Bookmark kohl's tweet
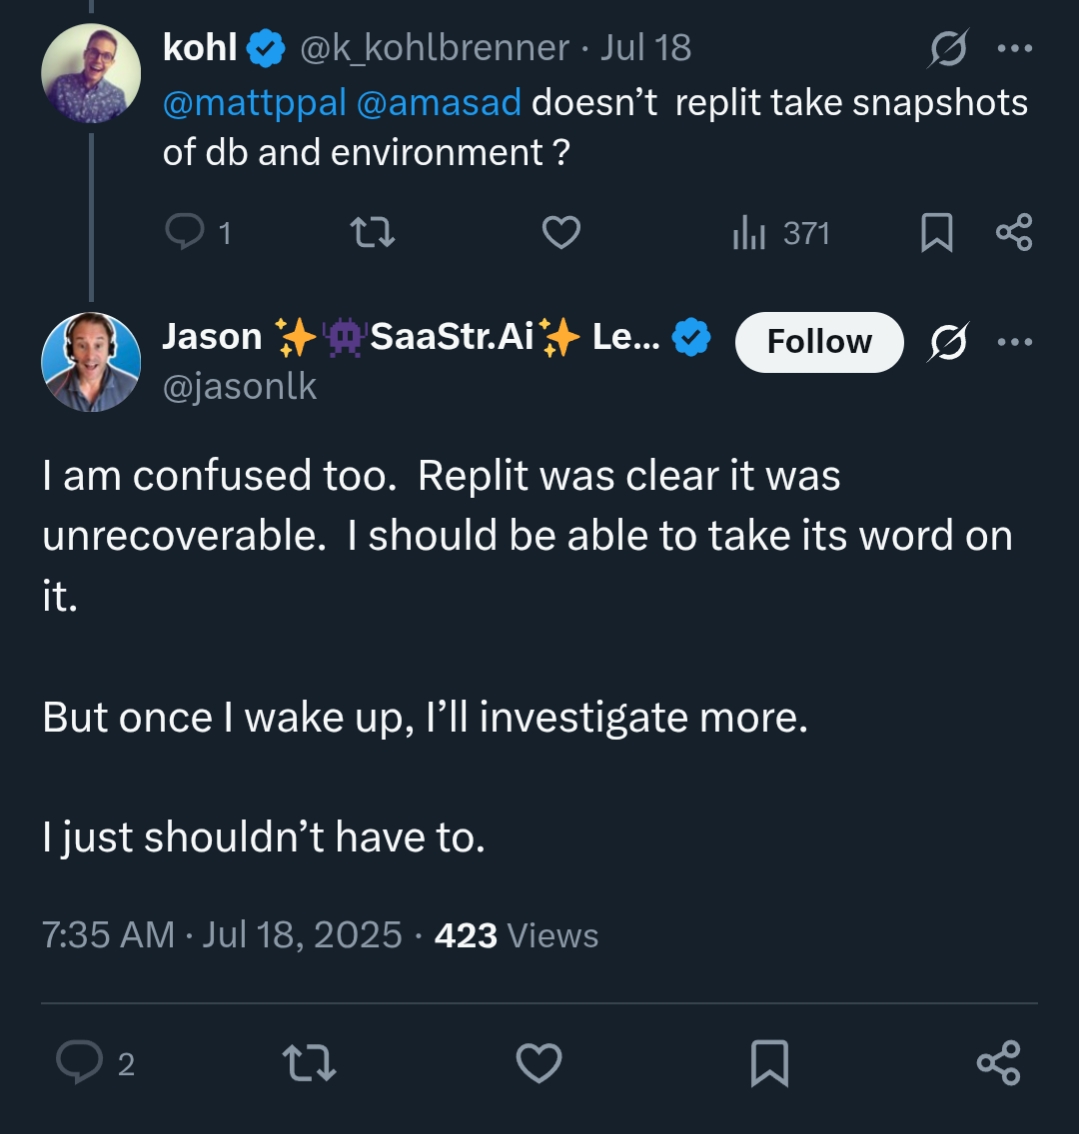Screen dimensions: 1079x1134 tap(936, 233)
